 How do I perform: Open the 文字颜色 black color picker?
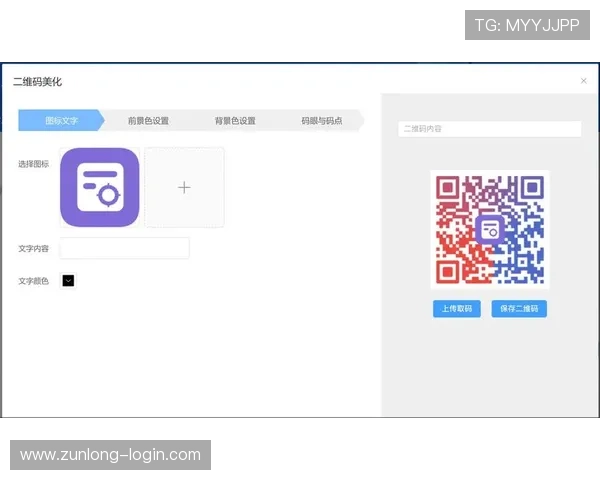pos(68,281)
